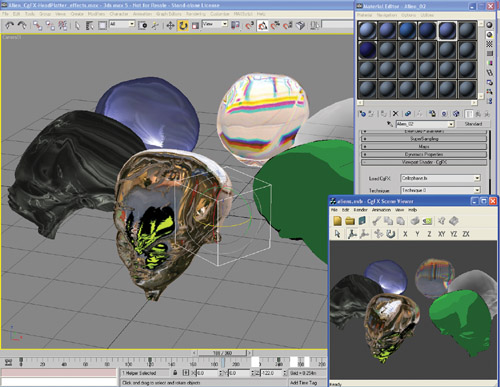Open the Select by Name list tool
The height and width of the screenshot is (387, 500).
point(90,26)
